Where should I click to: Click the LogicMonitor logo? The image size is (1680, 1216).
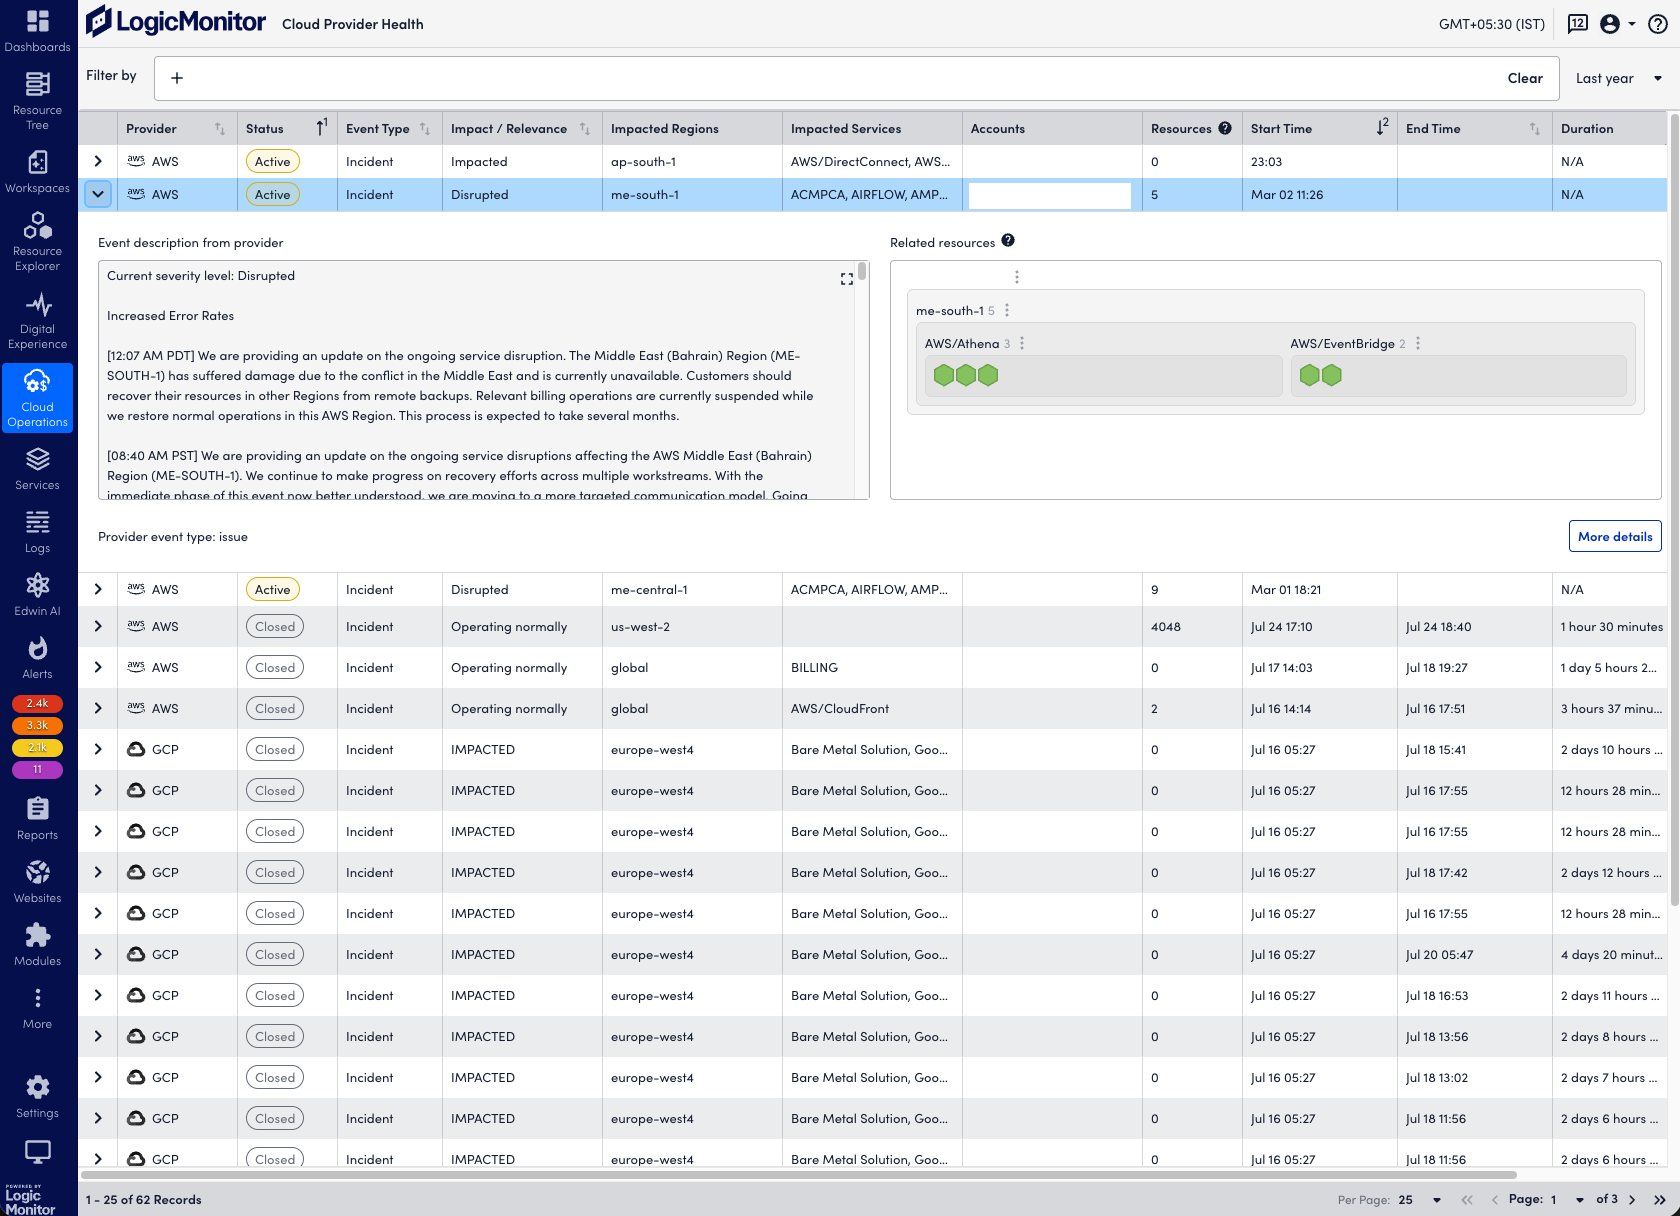click(x=176, y=22)
